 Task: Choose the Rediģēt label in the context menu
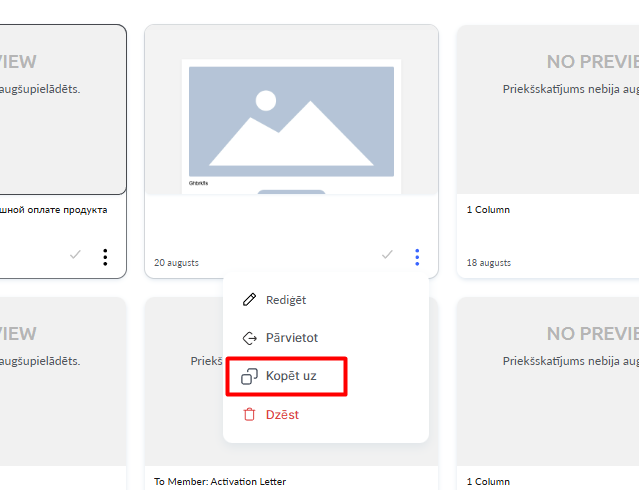tap(286, 300)
